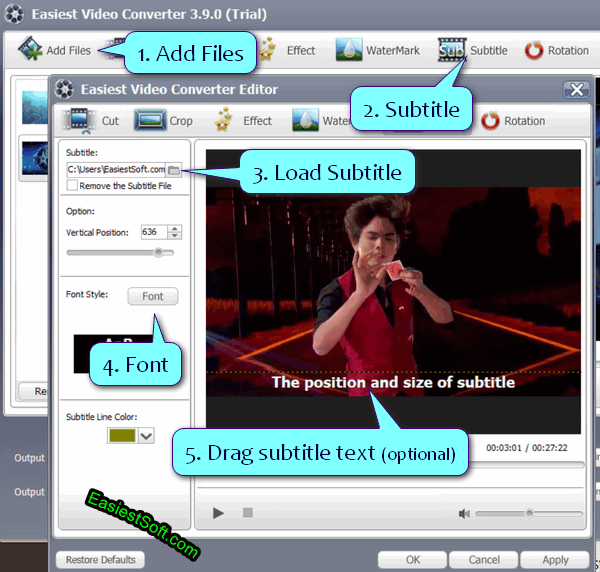Adjust the volume slider handle

(x=530, y=513)
